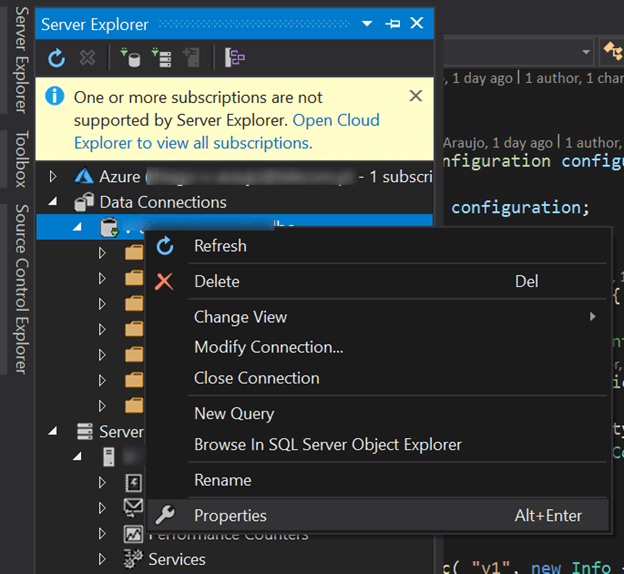This screenshot has height=574, width=624.
Task: Click the Azure node icon
Action: [x=83, y=177]
